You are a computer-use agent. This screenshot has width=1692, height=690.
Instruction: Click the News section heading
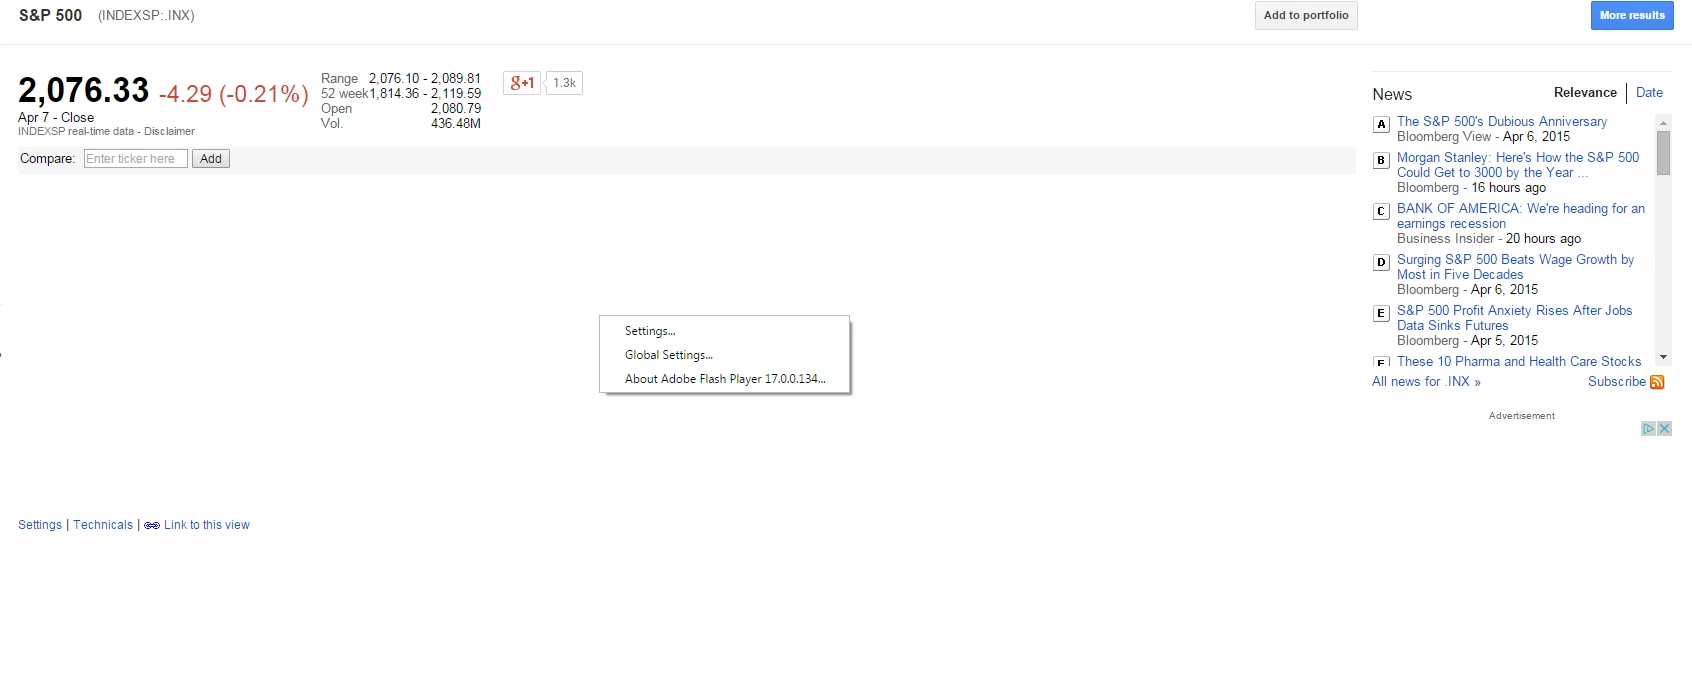pyautogui.click(x=1392, y=94)
